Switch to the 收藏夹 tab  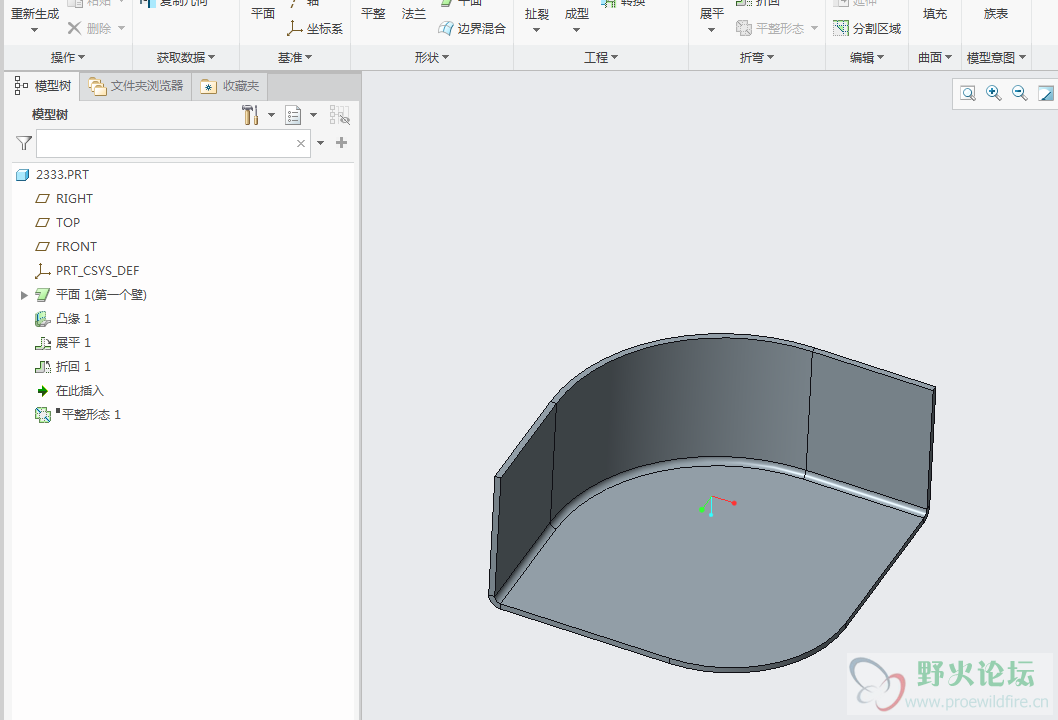tap(229, 86)
